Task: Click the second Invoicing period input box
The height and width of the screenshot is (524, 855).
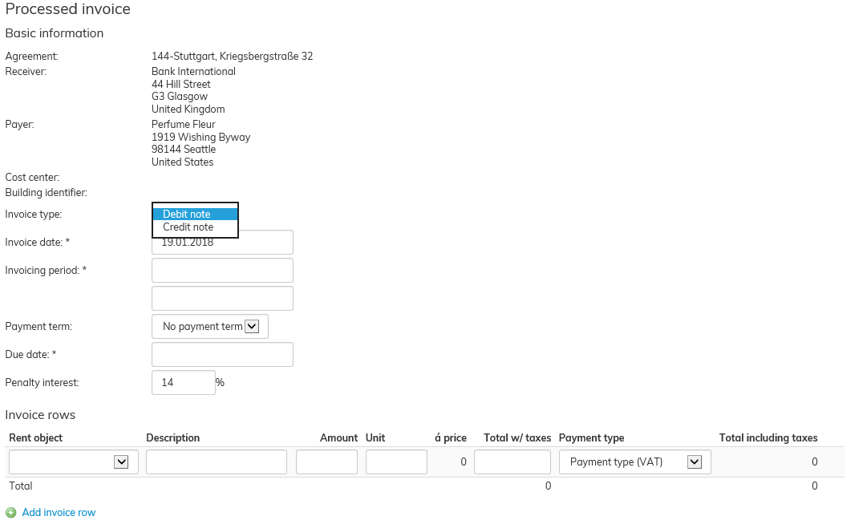Action: [x=222, y=298]
